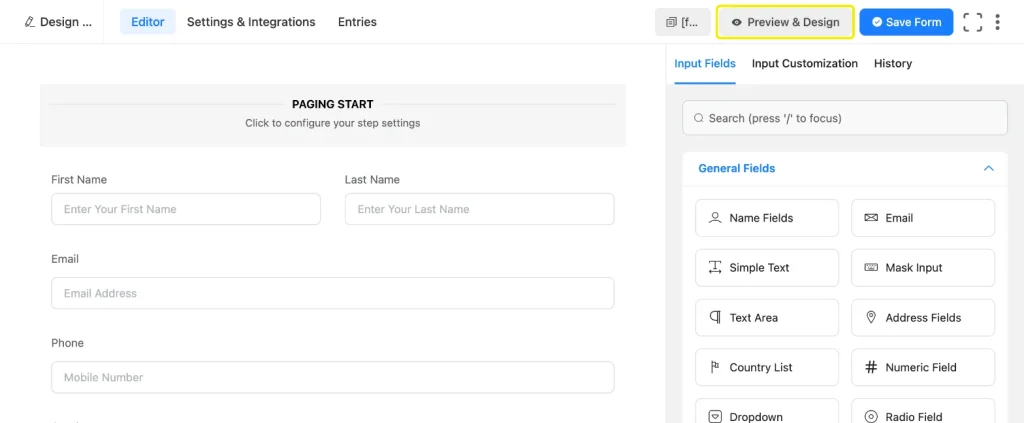Click the eye icon in Preview & Design
Viewport: 1024px width, 423px height.
point(737,22)
